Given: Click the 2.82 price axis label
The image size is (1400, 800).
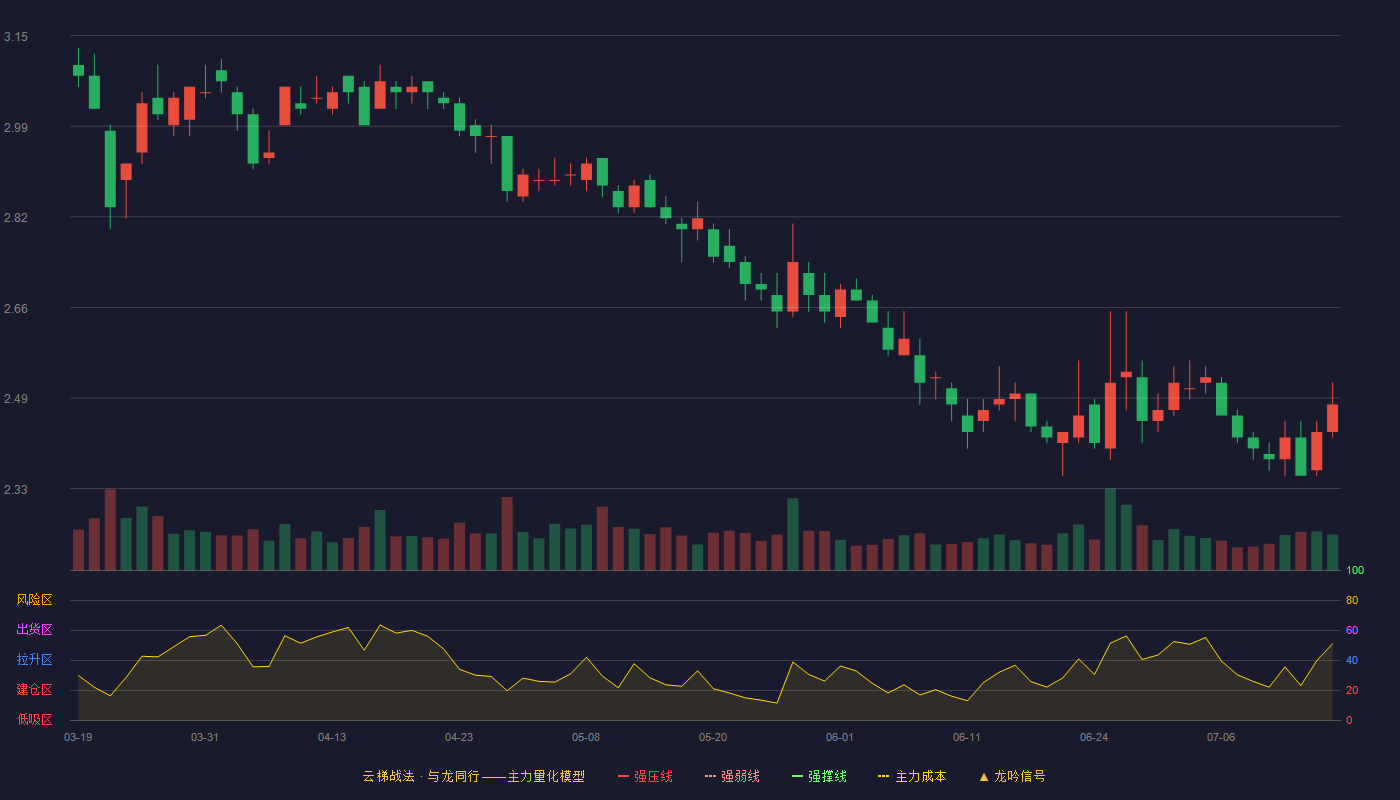Looking at the screenshot, I should coord(16,218).
